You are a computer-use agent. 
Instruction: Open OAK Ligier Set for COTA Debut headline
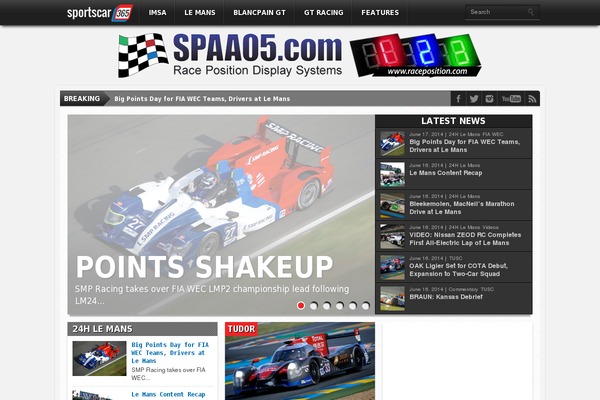[458, 270]
